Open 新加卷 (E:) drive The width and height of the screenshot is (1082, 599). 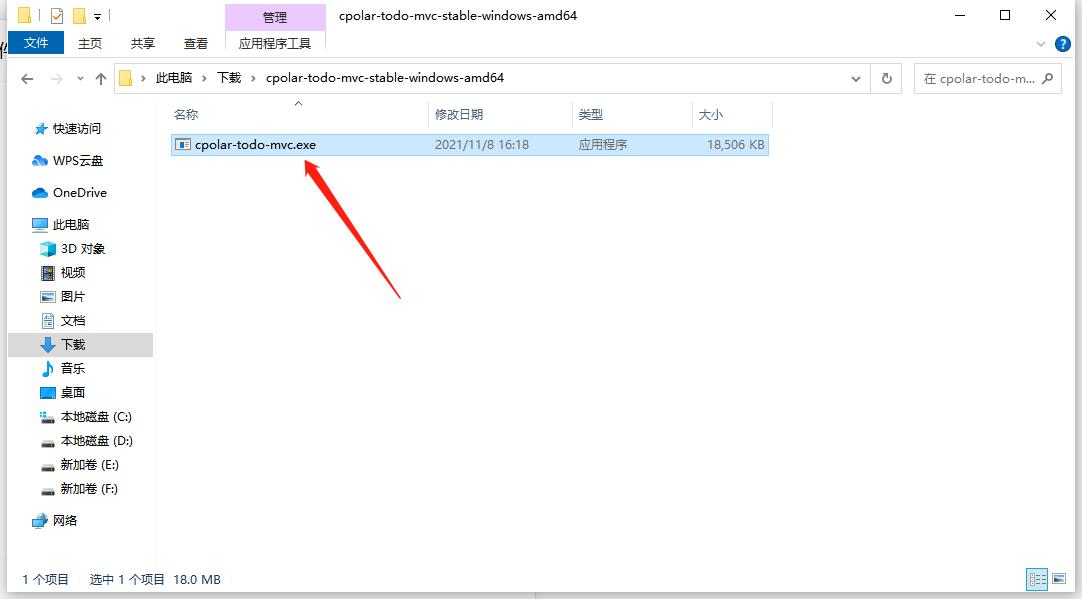coord(89,464)
